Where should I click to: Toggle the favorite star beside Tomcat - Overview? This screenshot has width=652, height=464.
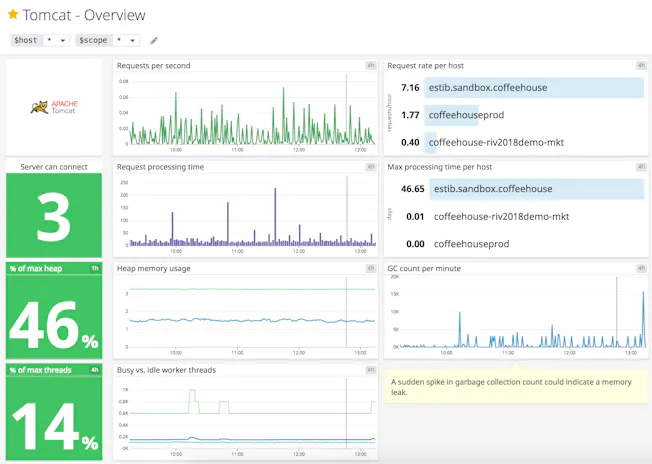coord(13,15)
